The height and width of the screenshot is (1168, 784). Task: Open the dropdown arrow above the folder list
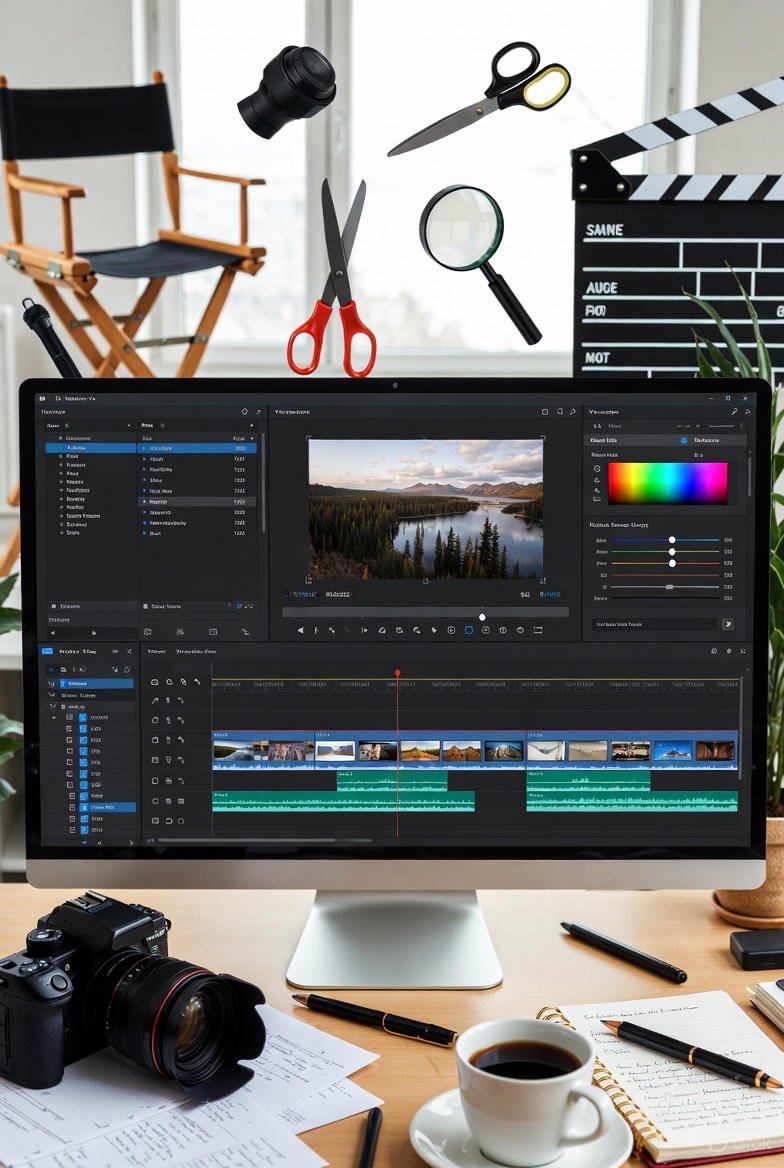pos(129,426)
